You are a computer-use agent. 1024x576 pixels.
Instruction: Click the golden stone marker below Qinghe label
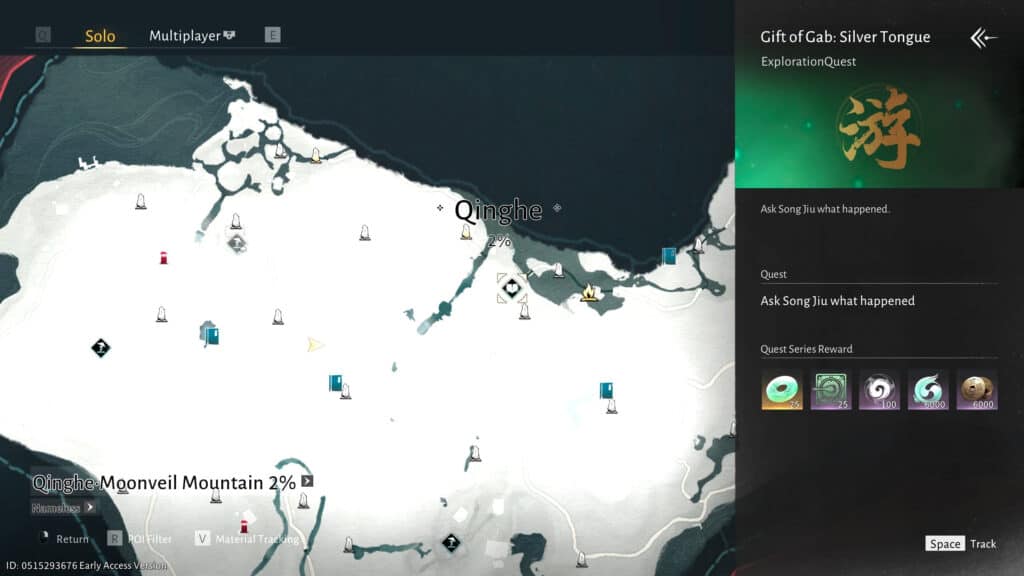click(x=466, y=233)
